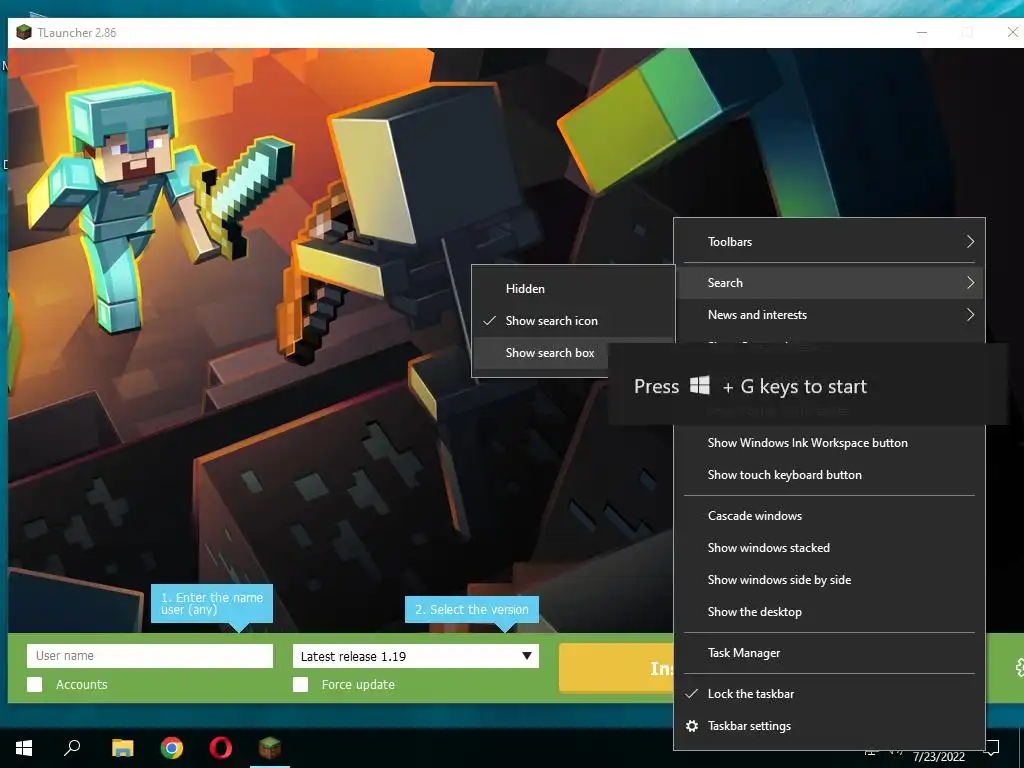Toggle Lock the taskbar option
Screen dimensions: 1024x768
click(x=829, y=694)
